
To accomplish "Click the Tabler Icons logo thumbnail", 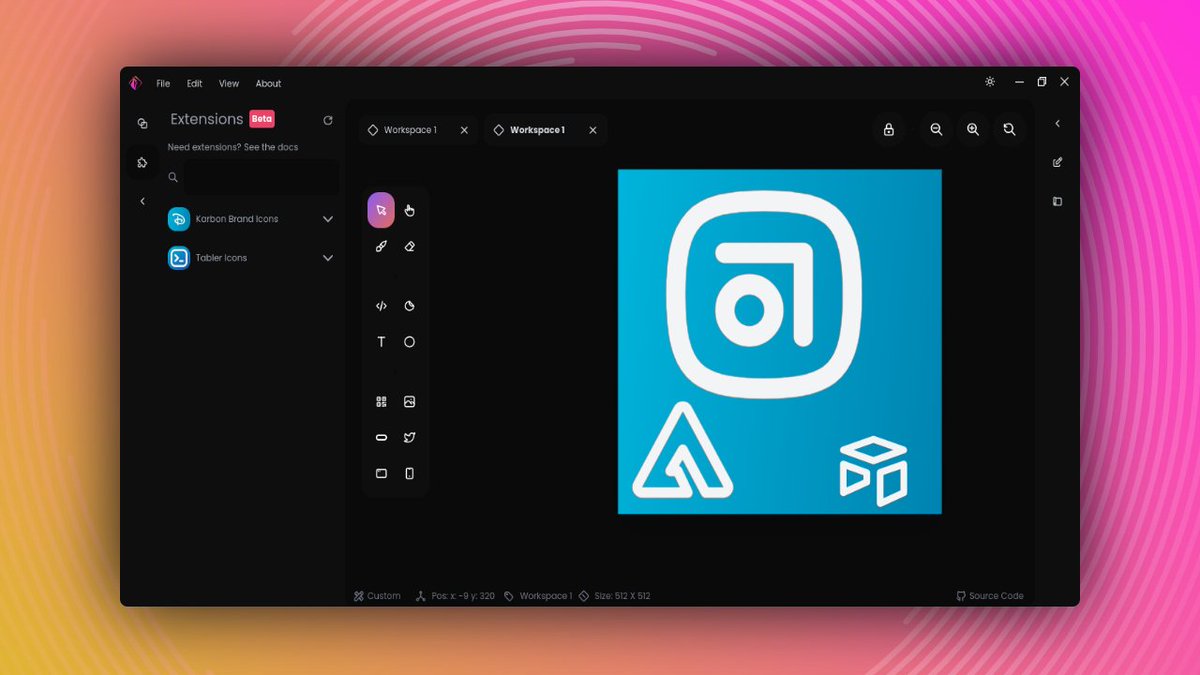I will pos(179,258).
